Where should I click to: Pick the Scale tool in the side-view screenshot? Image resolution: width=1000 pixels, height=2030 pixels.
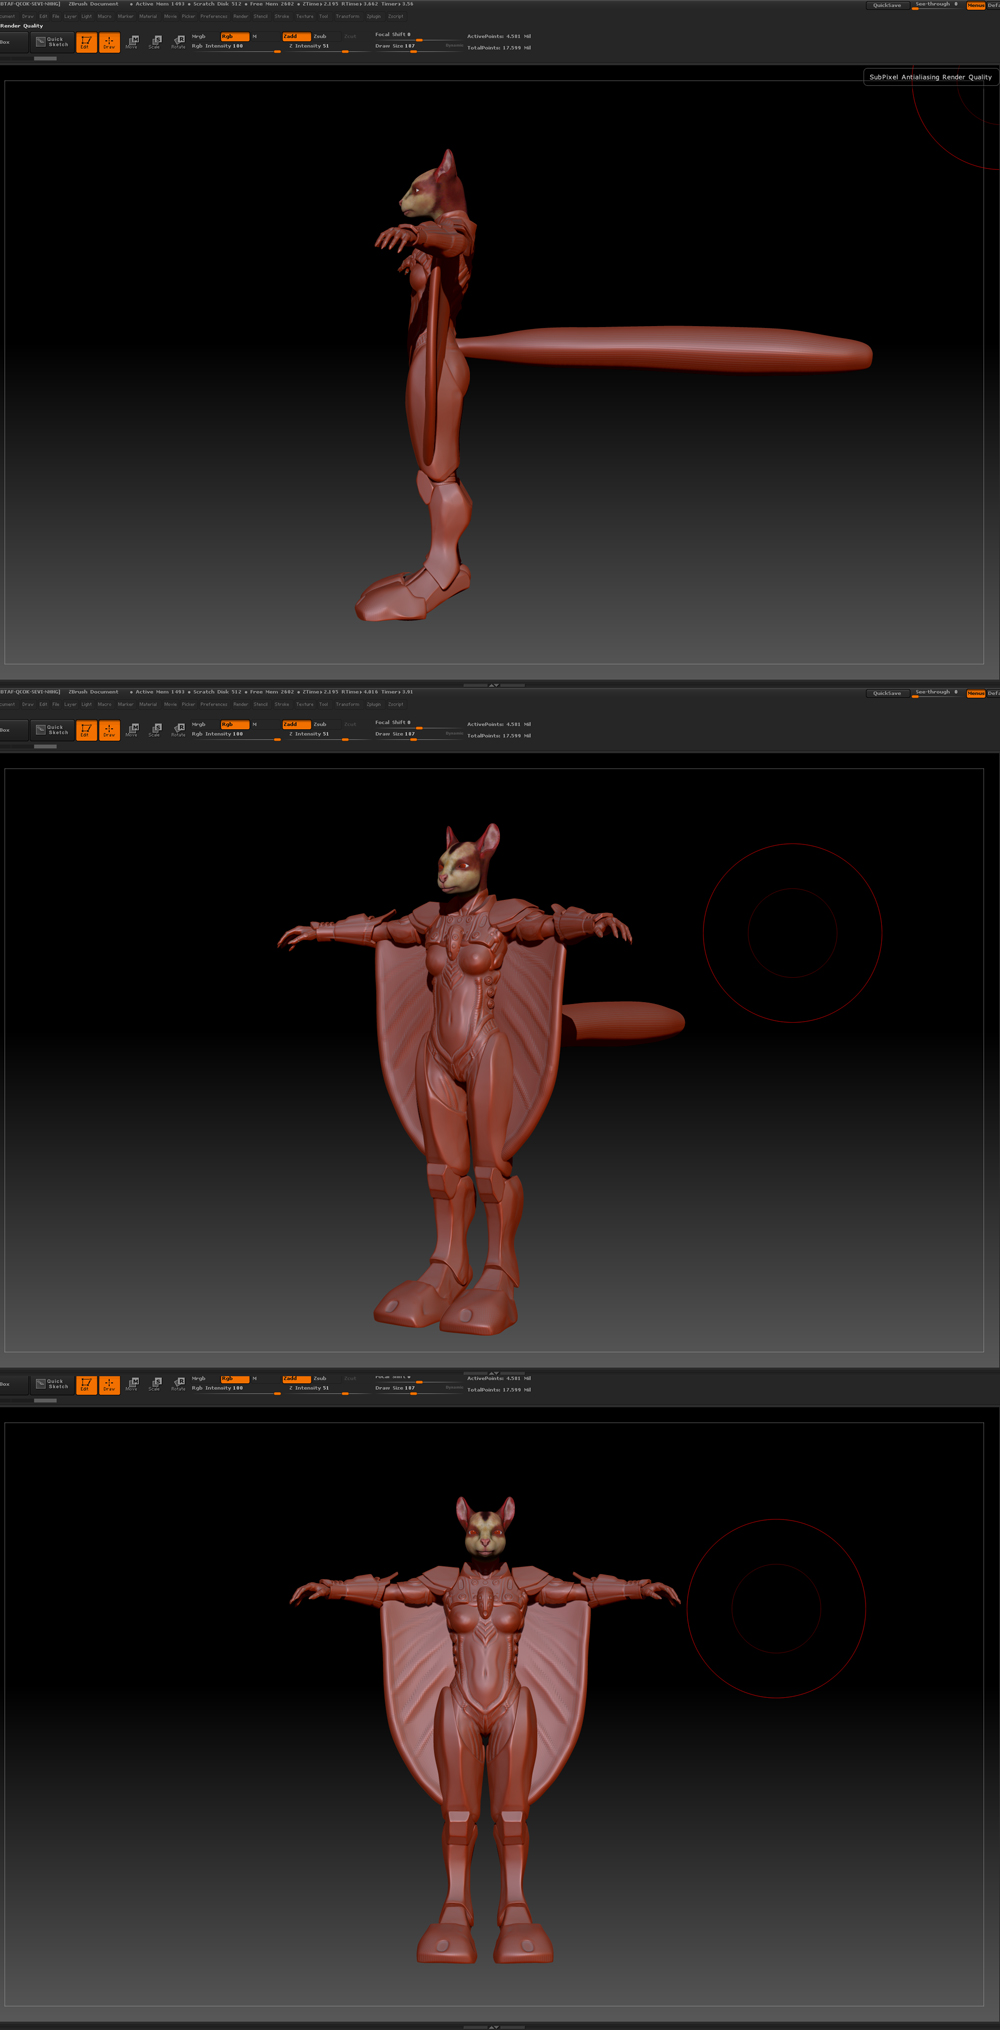(155, 42)
